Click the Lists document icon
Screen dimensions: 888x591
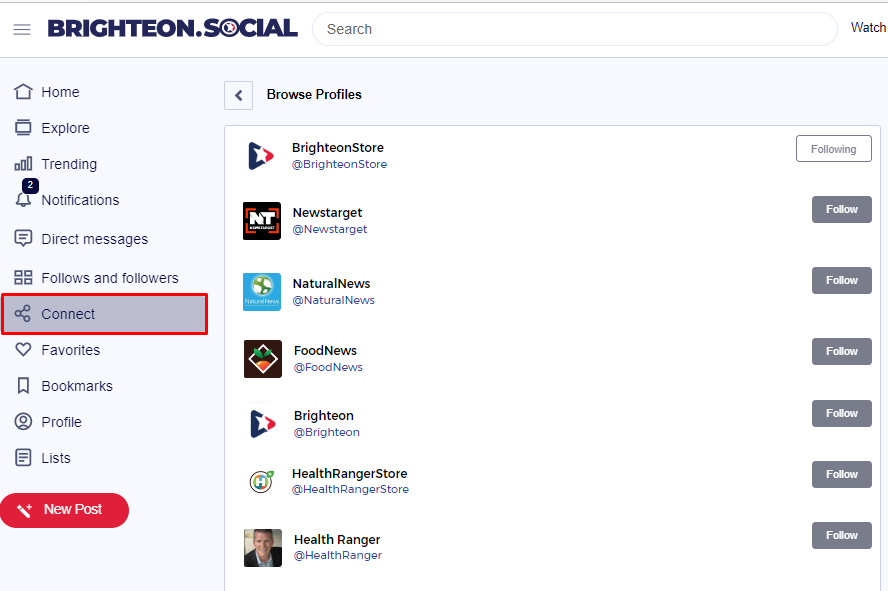[x=23, y=457]
